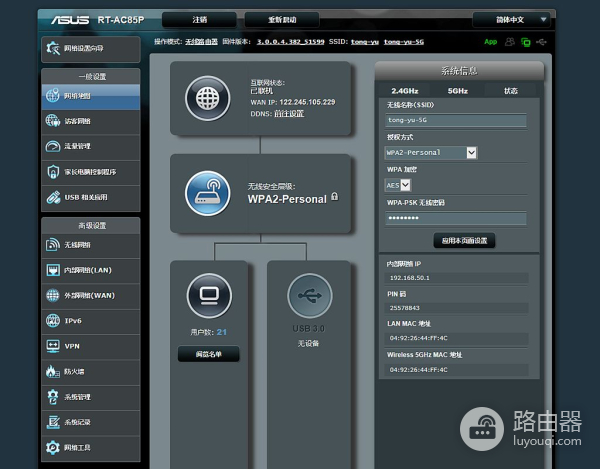Click the USB 3.0 device icon
The height and width of the screenshot is (469, 600).
(x=308, y=296)
